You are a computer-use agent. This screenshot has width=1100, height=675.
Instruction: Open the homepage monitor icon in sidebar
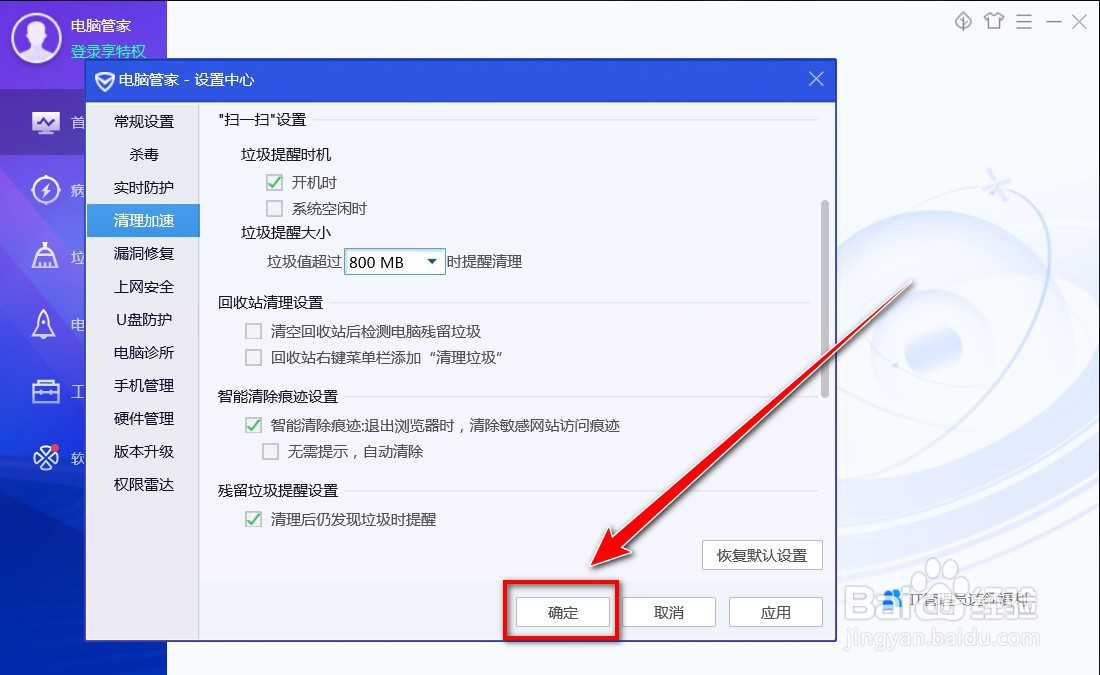coord(46,123)
